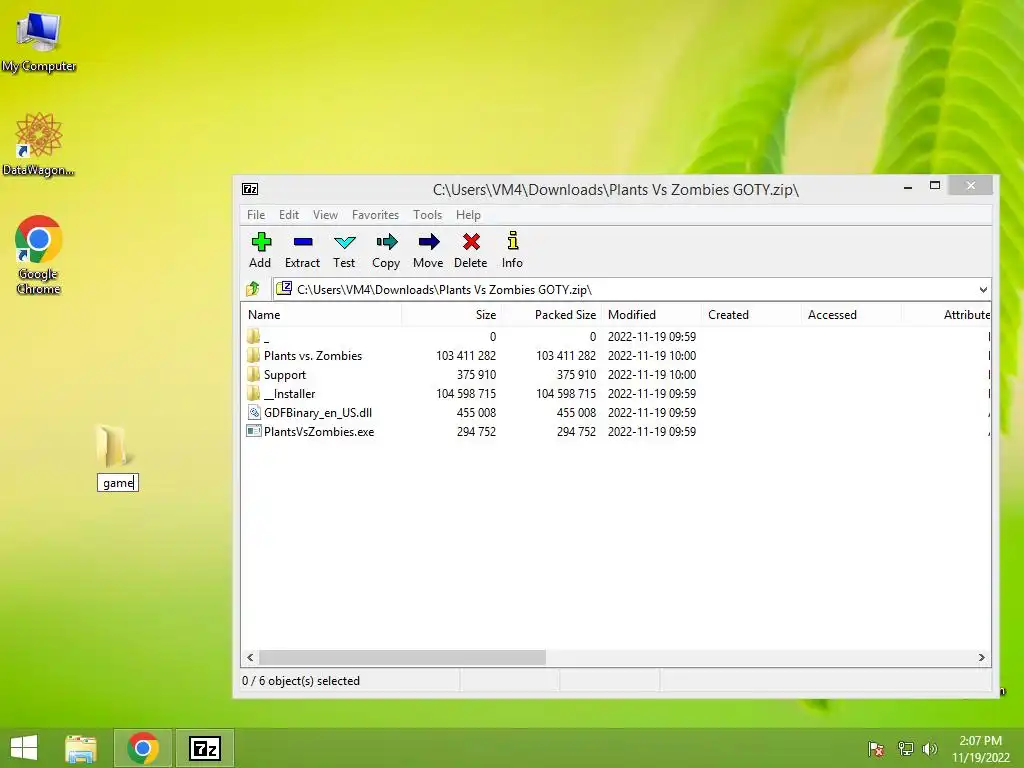Click the size 103 411 282 cell
Image resolution: width=1024 pixels, height=768 pixels.
point(466,356)
